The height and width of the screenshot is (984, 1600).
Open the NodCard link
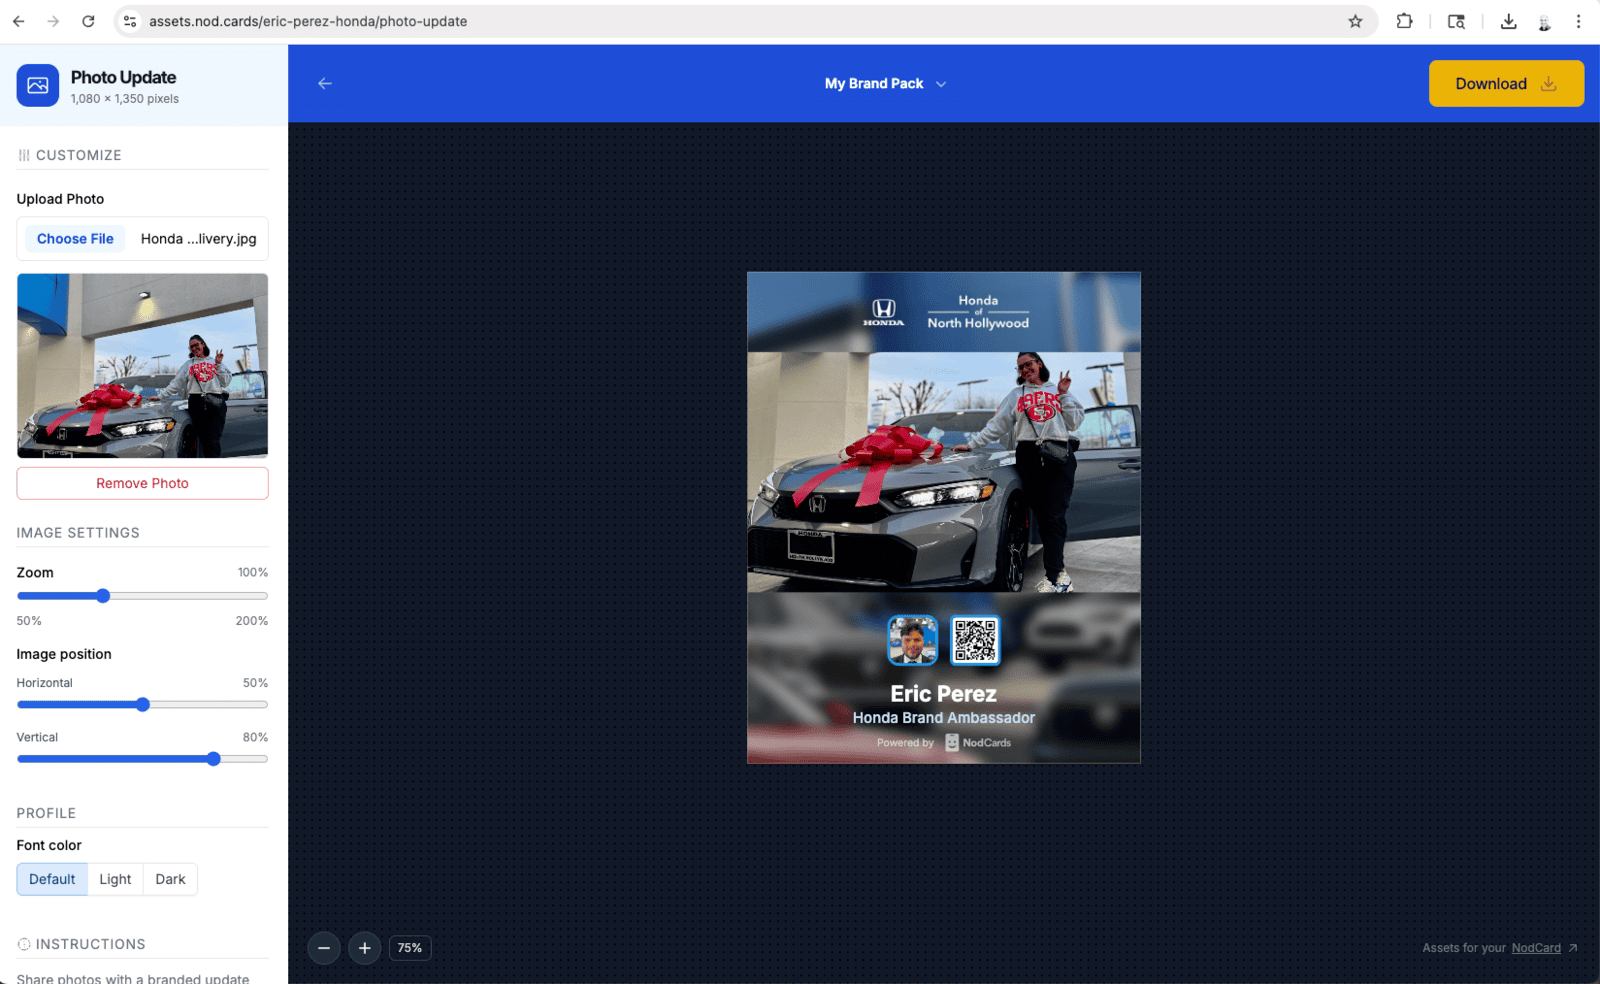(1536, 948)
